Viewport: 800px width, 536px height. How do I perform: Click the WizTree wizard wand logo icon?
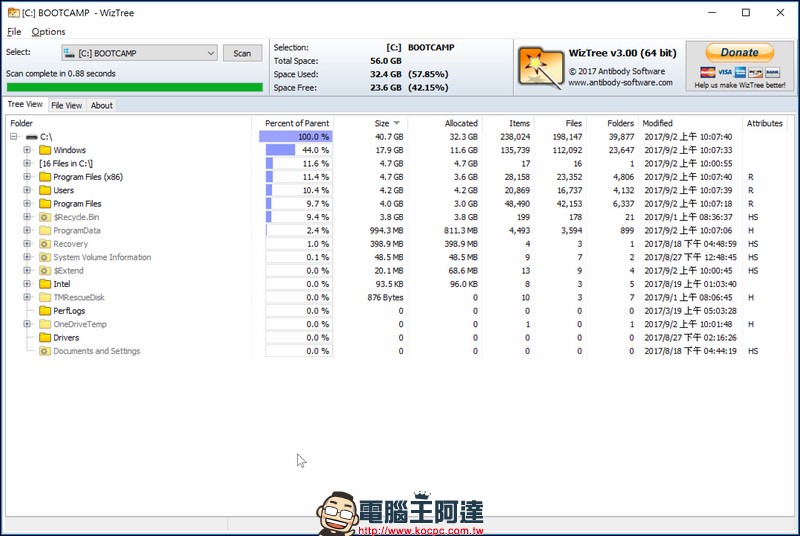pos(540,67)
